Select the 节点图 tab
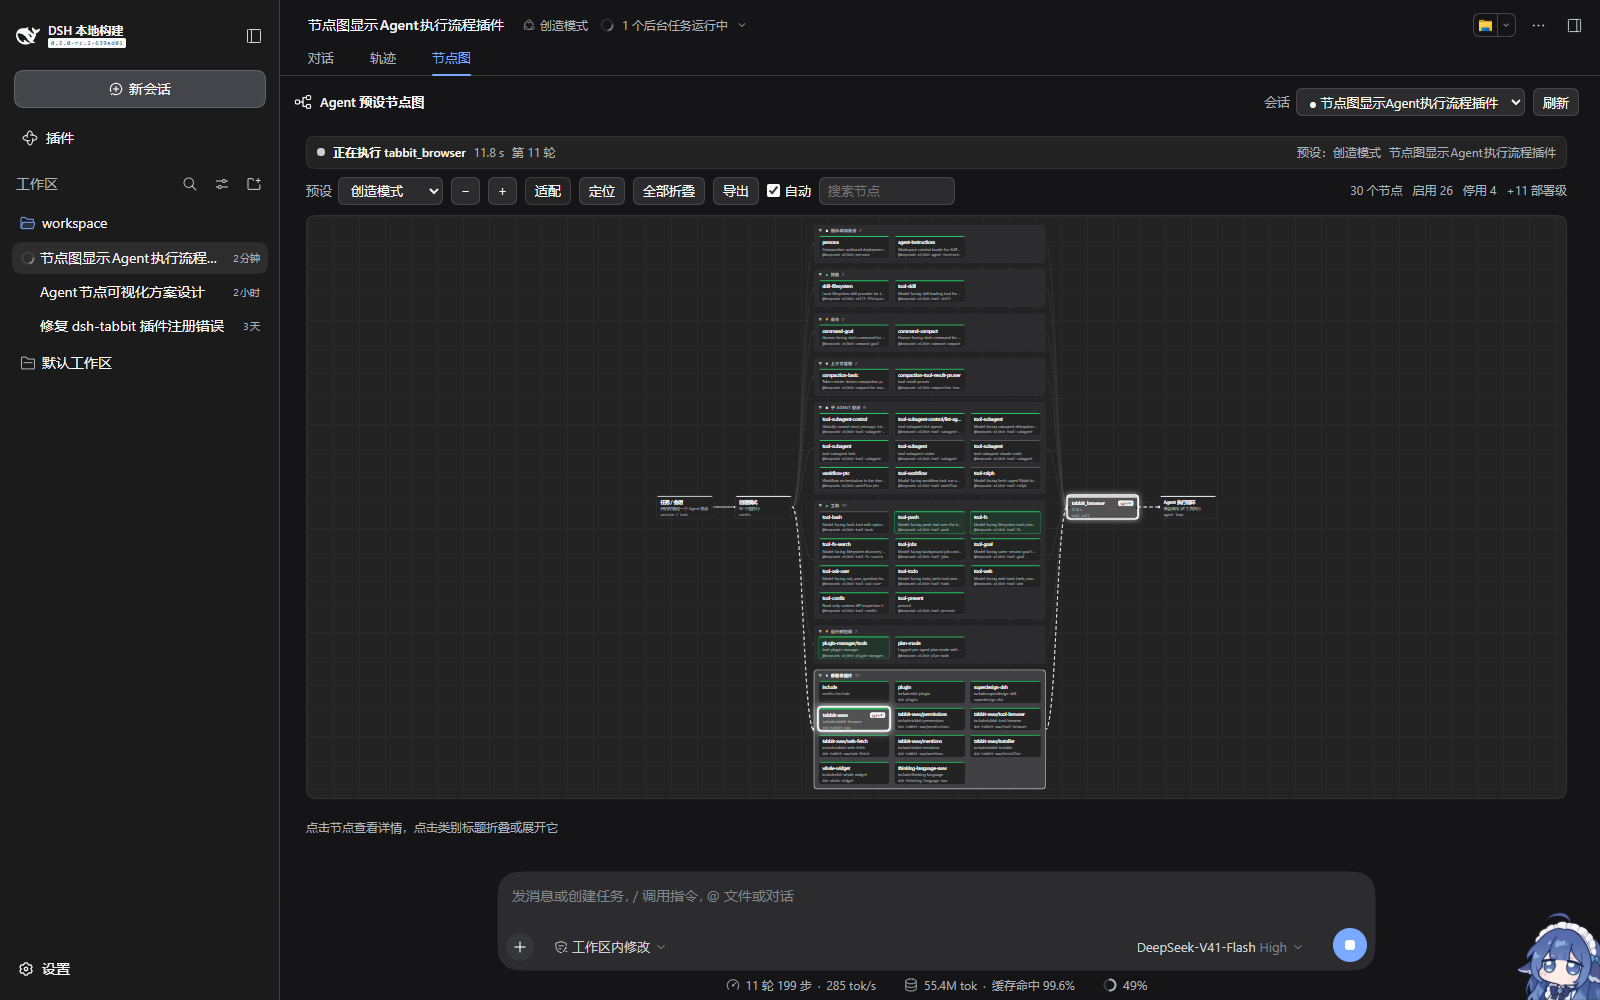The image size is (1600, 1000). coord(451,58)
